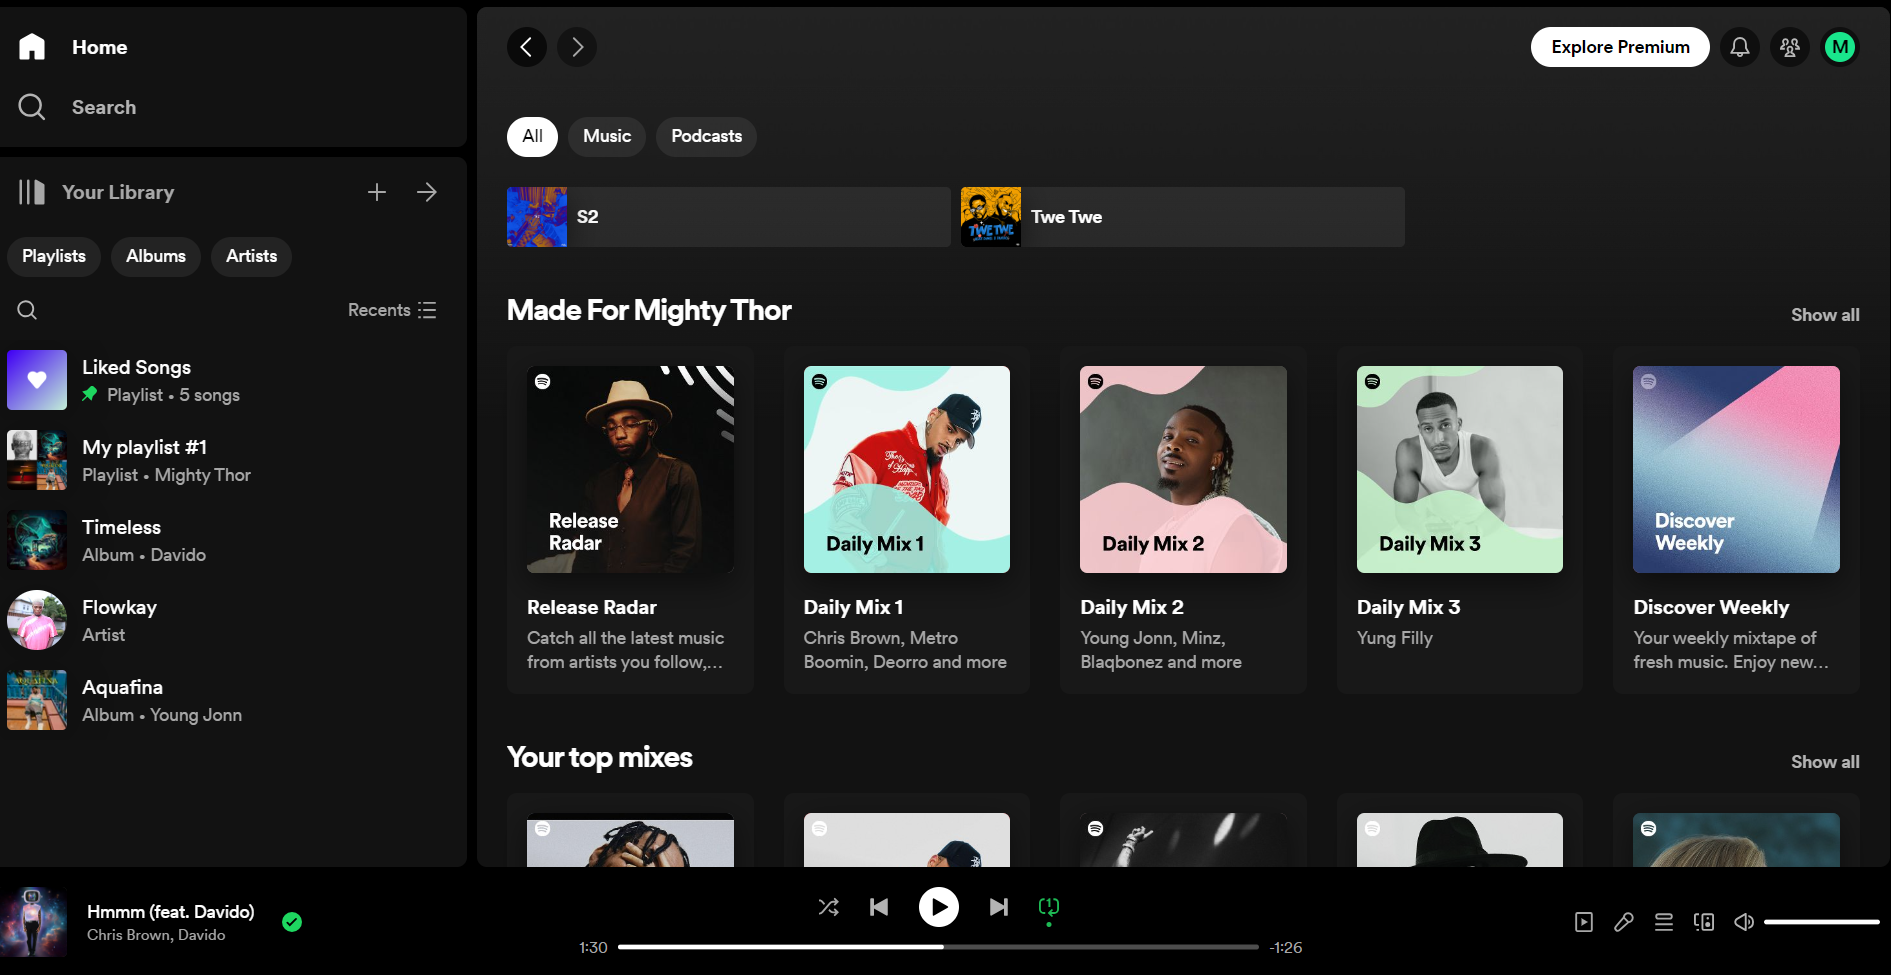The height and width of the screenshot is (975, 1891).
Task: Show all of Your top mixes
Action: (1825, 762)
